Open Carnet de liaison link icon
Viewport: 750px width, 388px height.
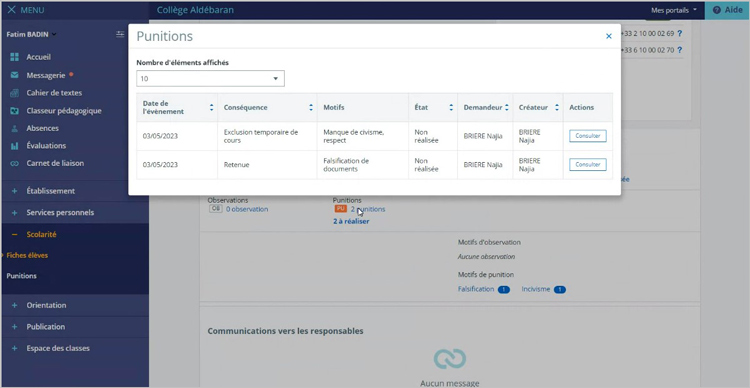pos(14,163)
